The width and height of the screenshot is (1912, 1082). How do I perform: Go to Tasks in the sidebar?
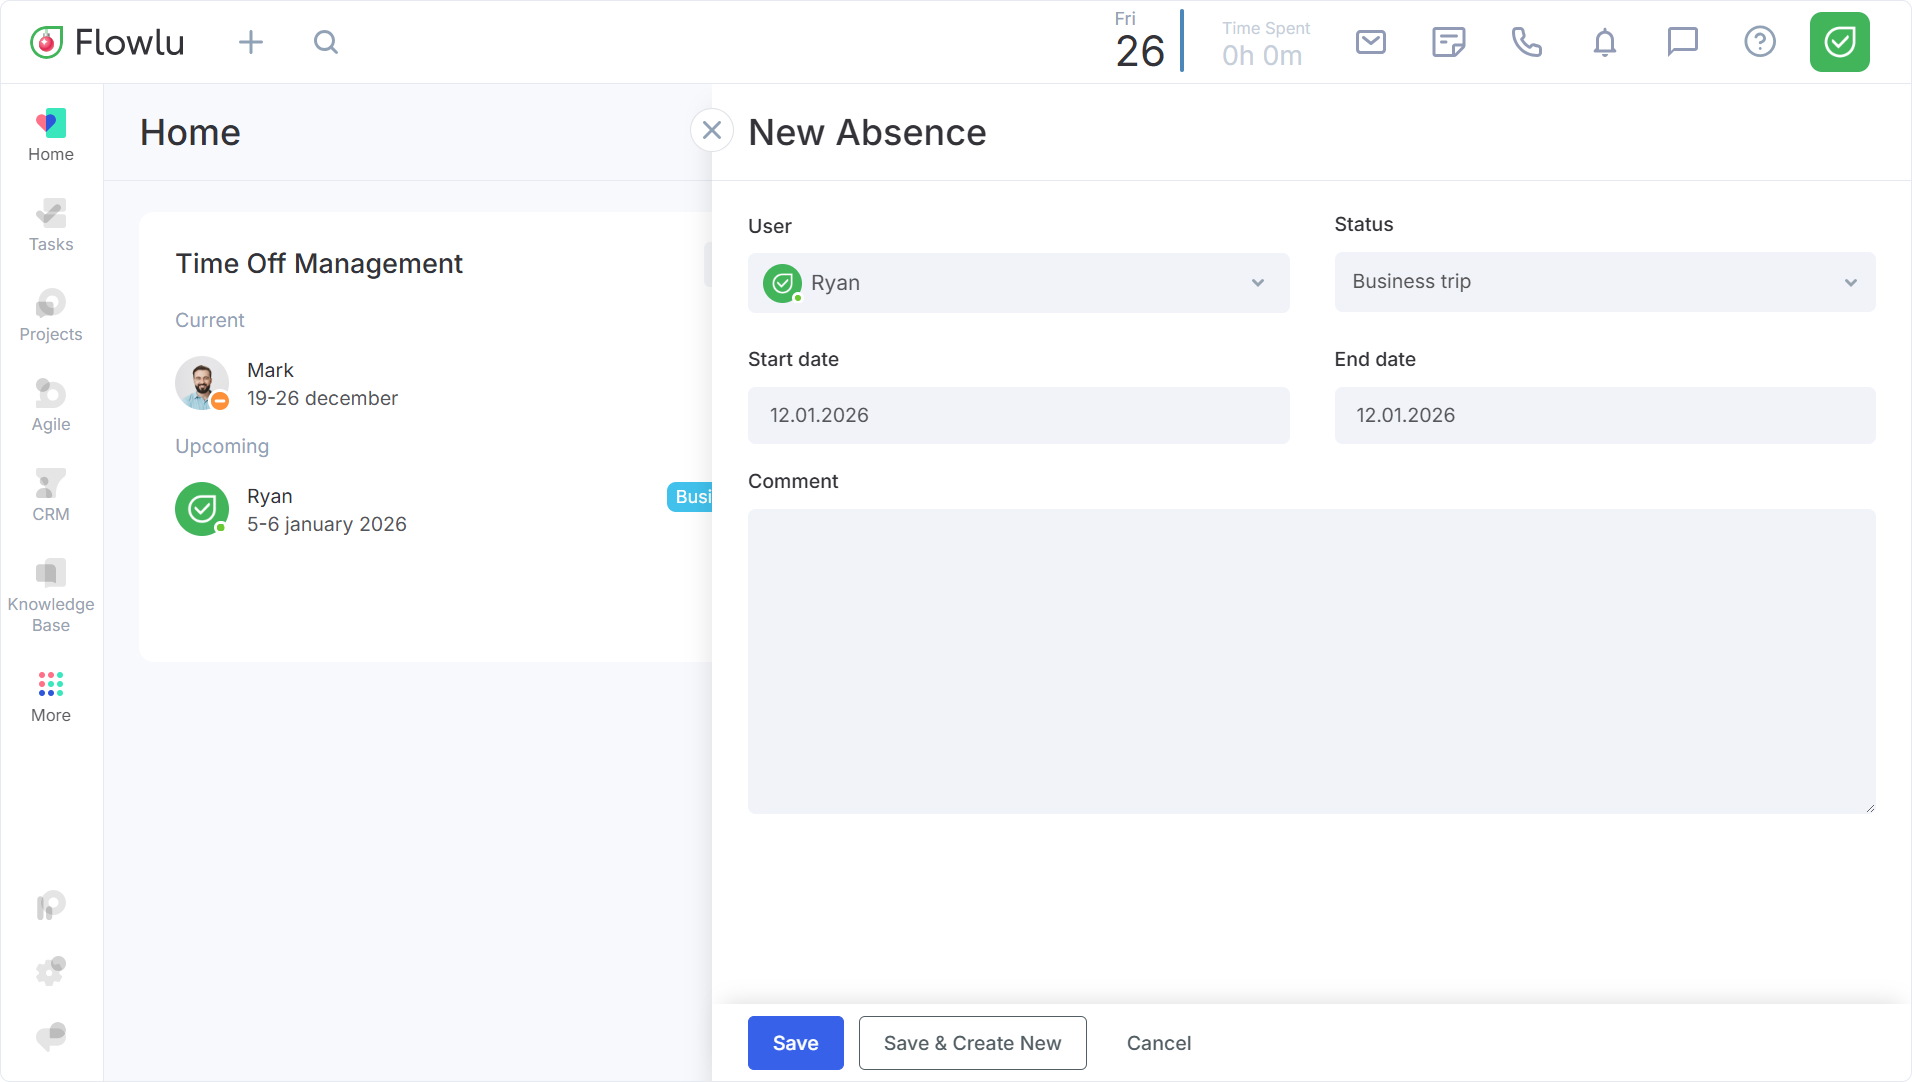click(51, 225)
